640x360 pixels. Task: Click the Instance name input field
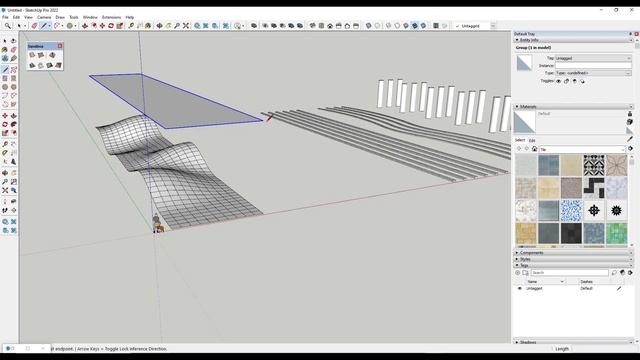point(593,66)
